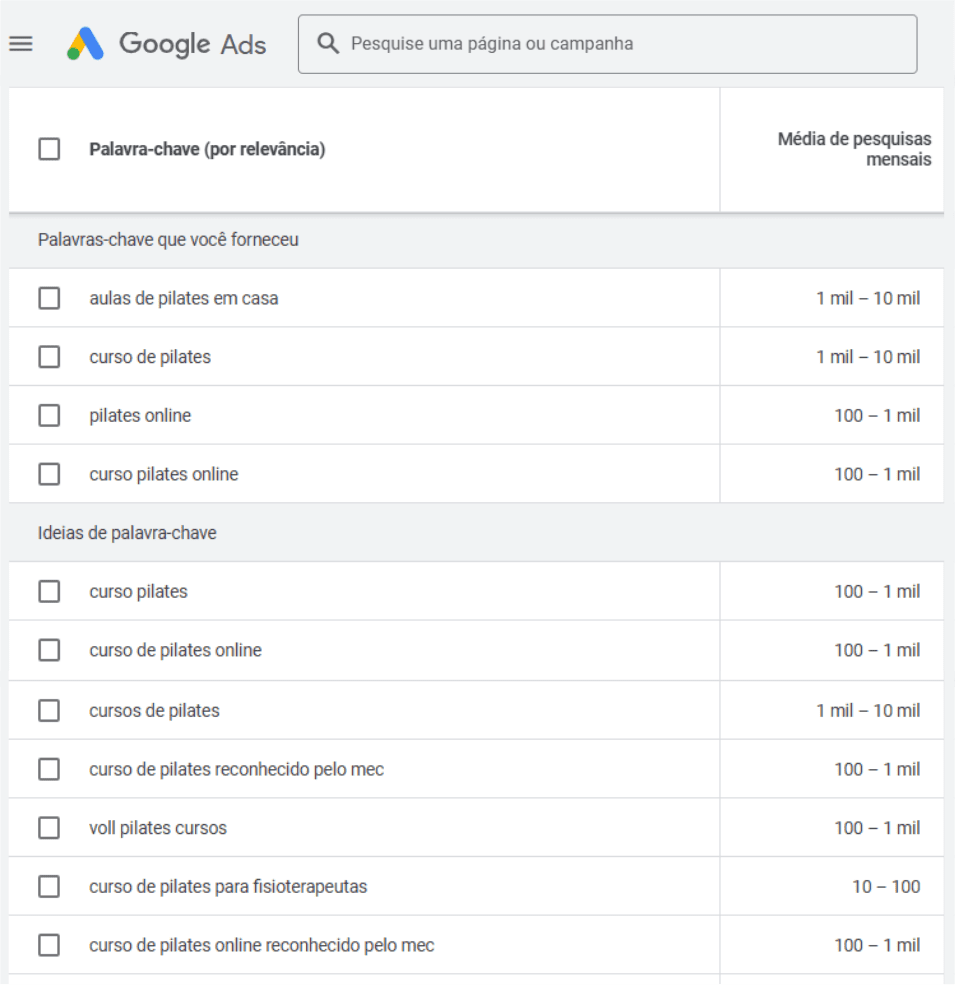
Task: Select 'curso de pilates online reconhecido pelo mec' checkbox
Action: 49,945
